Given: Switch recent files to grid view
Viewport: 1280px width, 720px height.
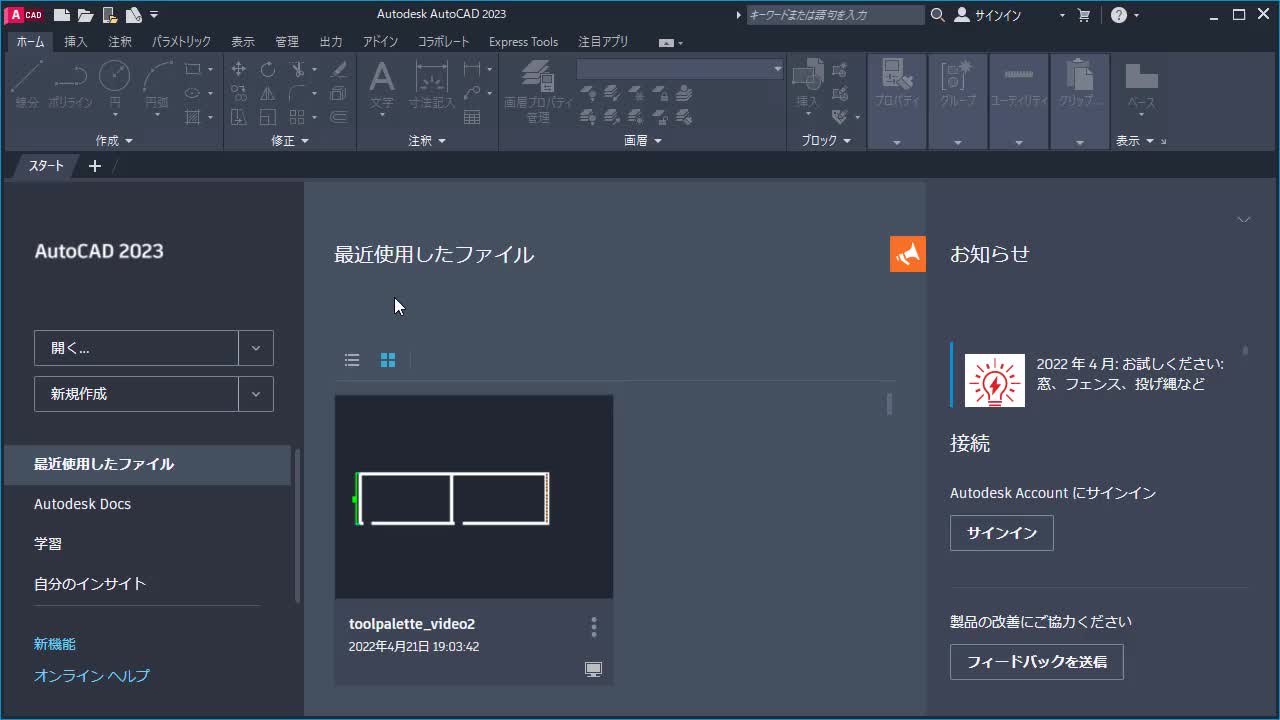Looking at the screenshot, I should 388,360.
